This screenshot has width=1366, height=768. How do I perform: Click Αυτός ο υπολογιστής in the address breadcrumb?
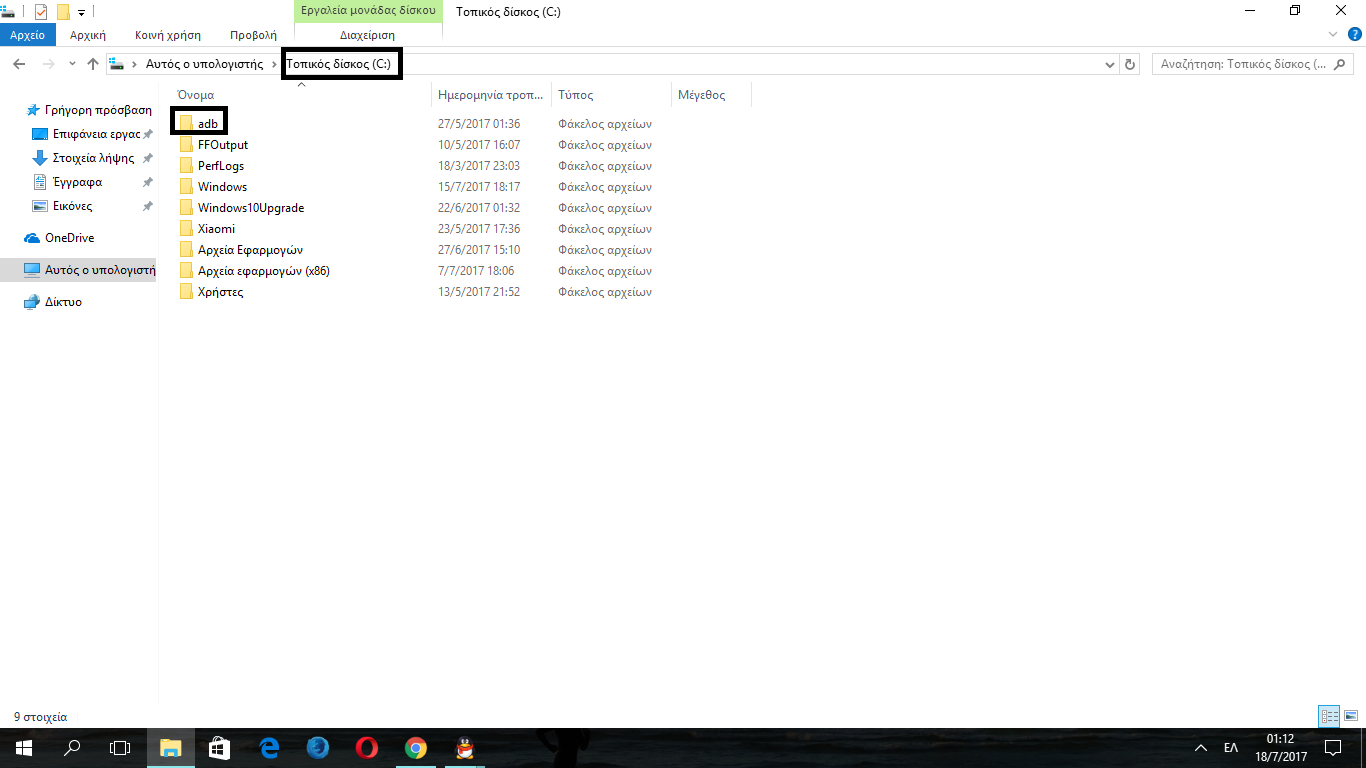(204, 64)
